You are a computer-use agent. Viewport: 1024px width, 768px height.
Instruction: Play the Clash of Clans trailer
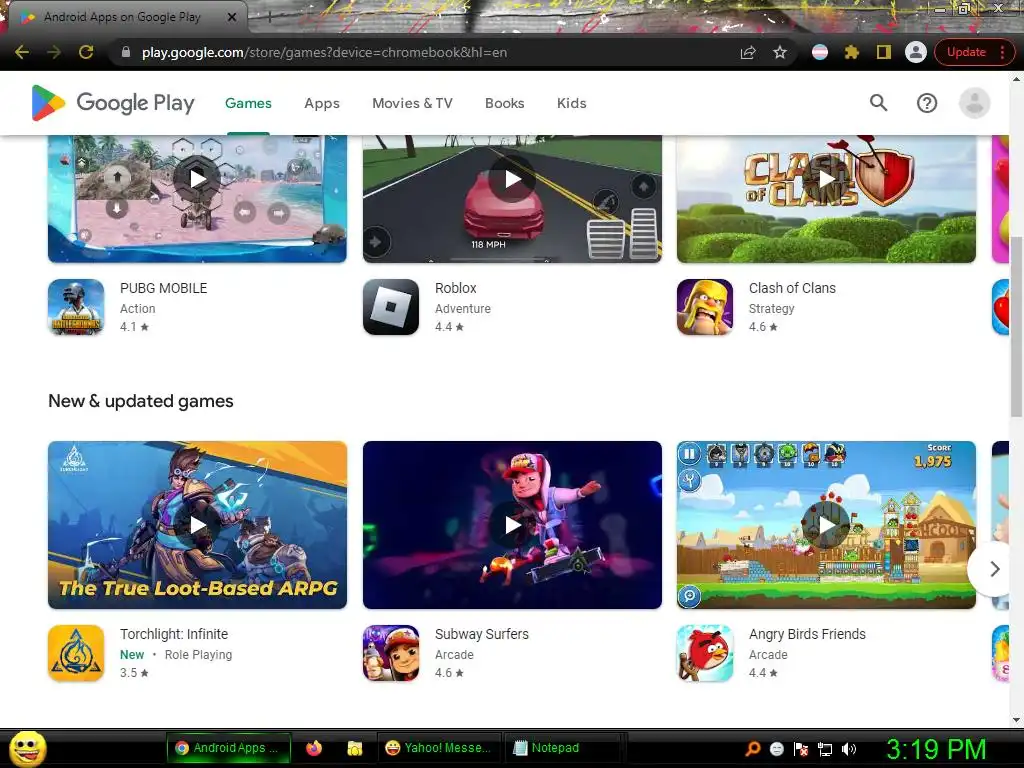(x=827, y=178)
